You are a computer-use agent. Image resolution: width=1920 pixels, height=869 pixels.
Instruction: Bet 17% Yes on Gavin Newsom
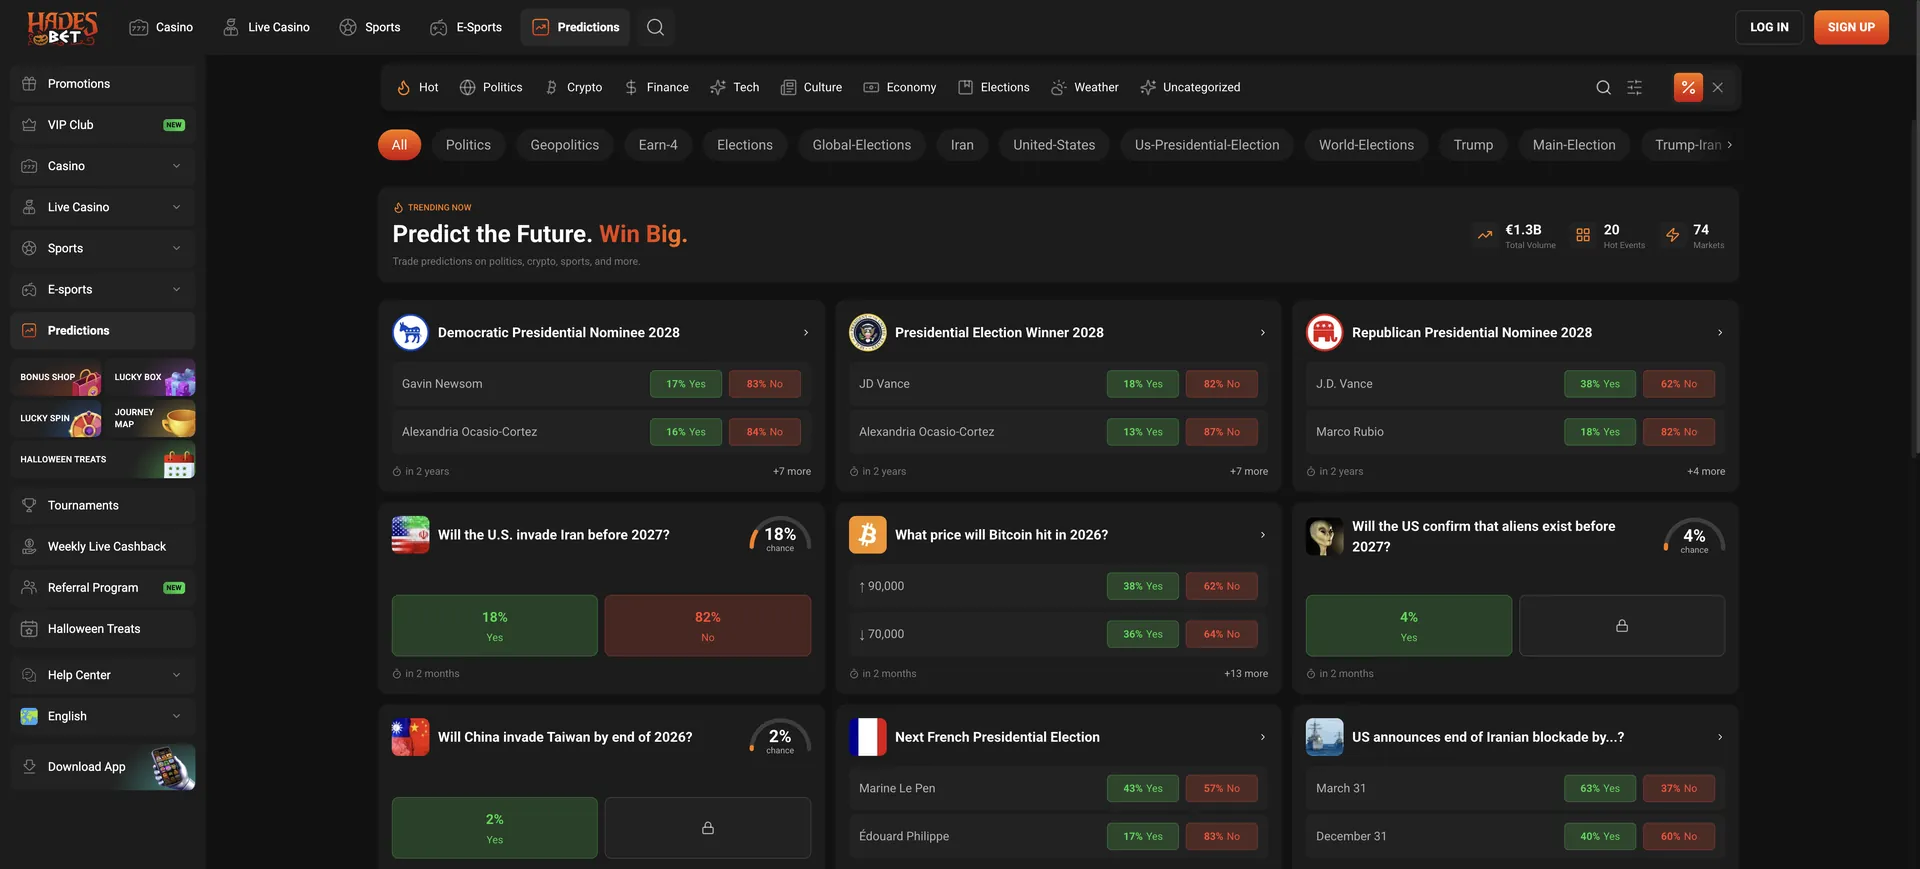tap(686, 384)
